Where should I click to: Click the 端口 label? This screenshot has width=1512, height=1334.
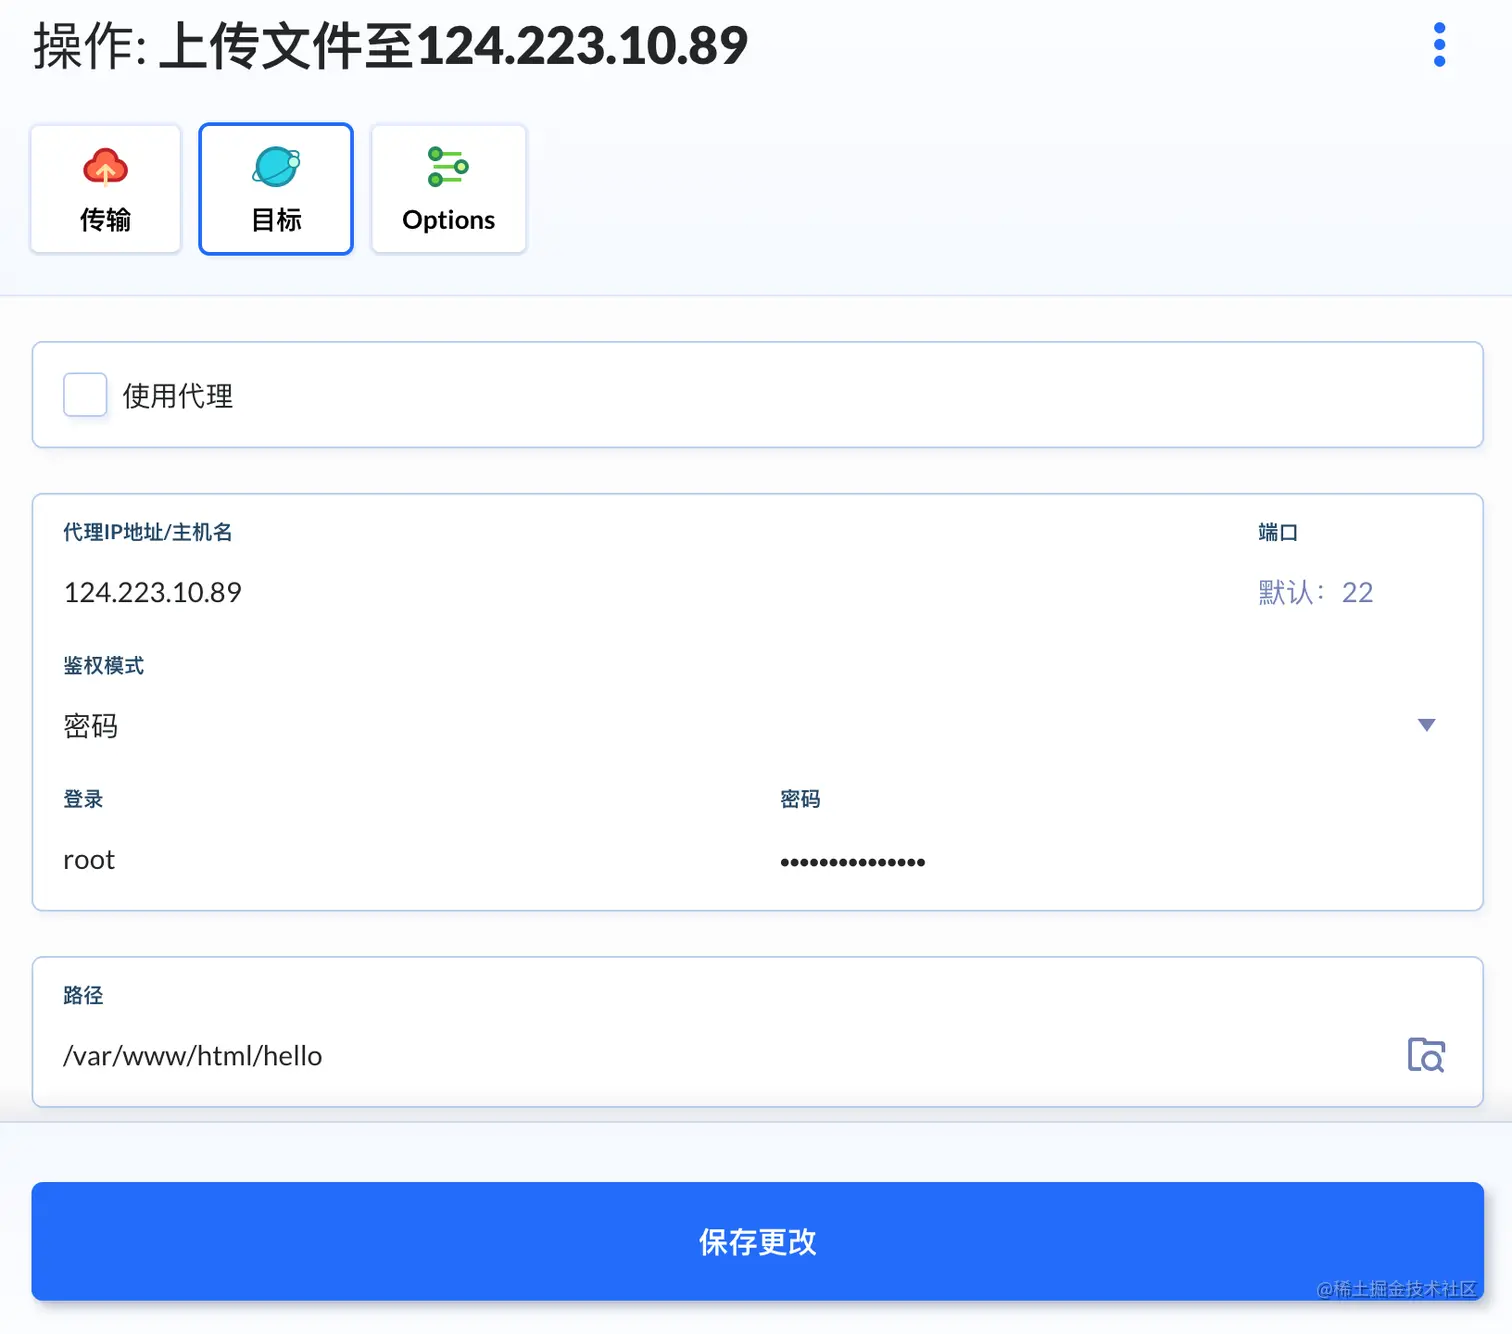1278,532
